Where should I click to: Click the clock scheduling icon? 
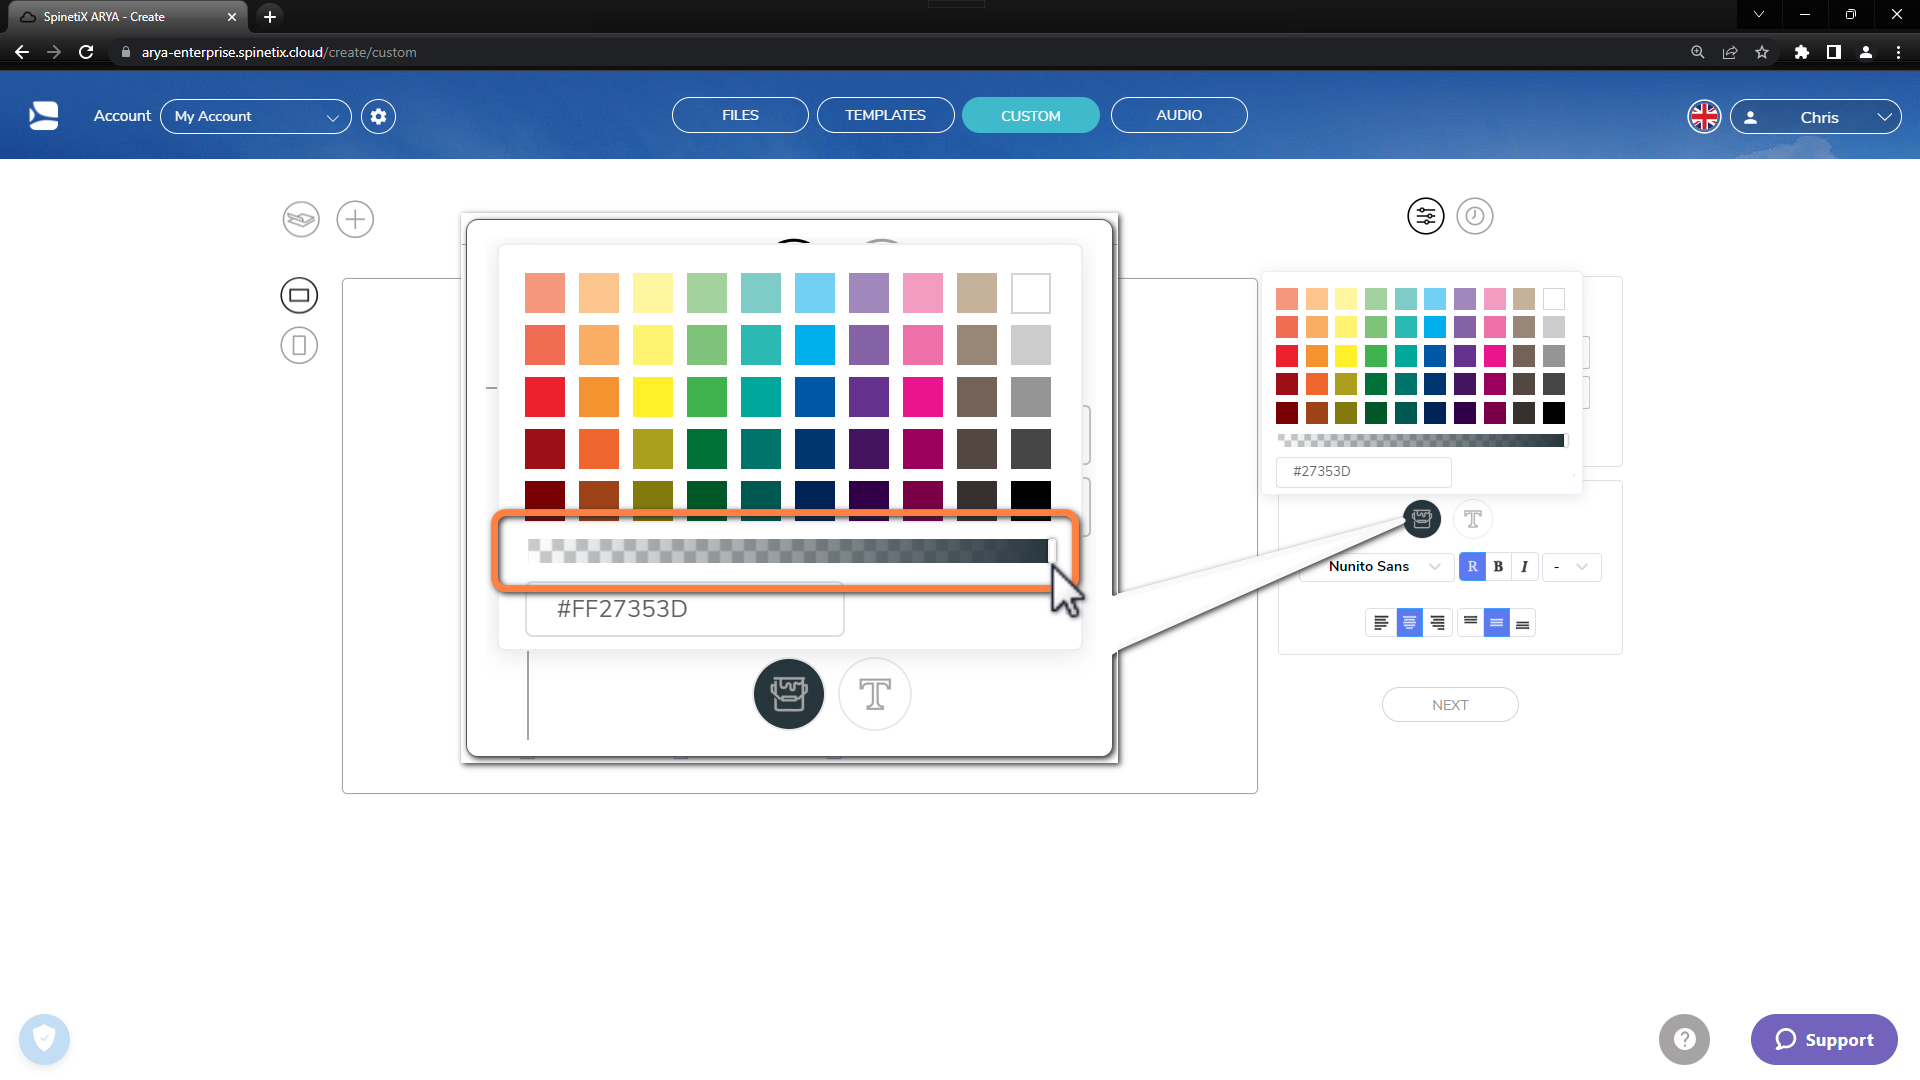[1475, 216]
